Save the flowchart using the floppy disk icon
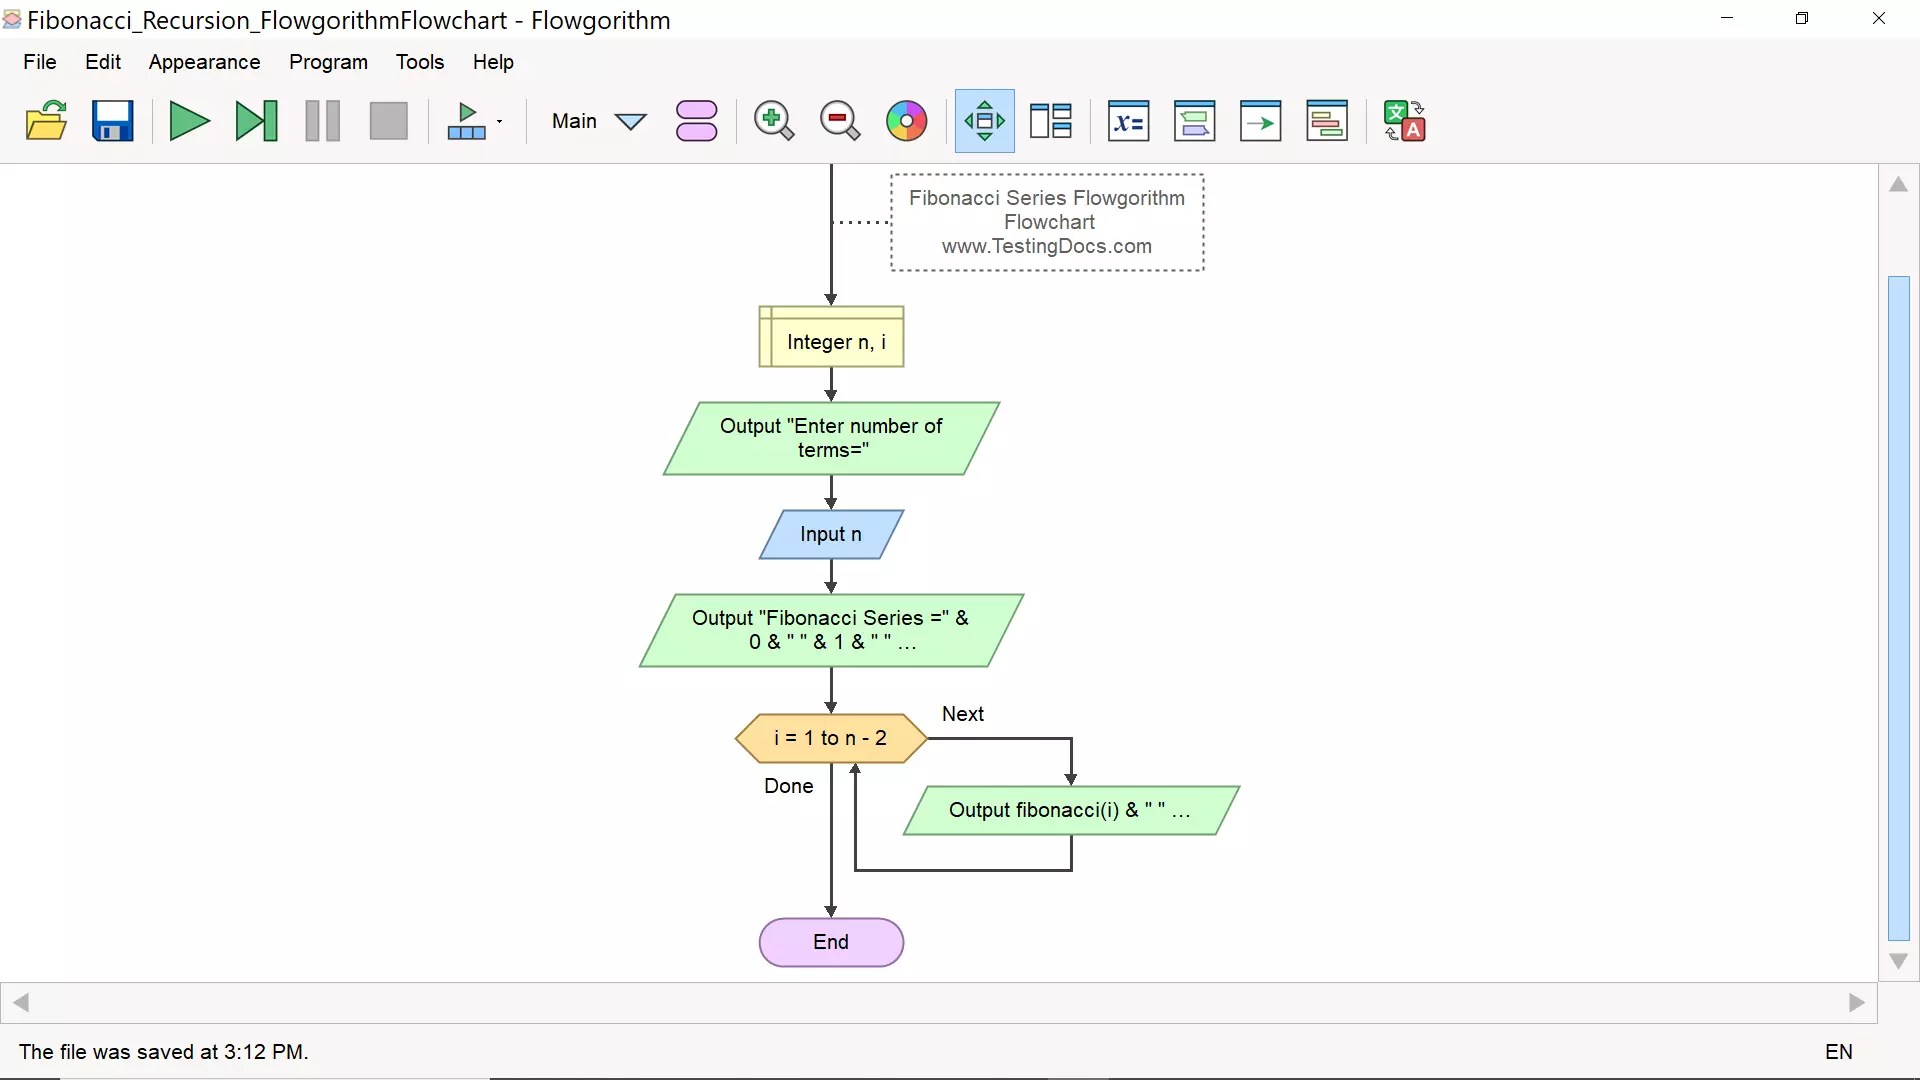The image size is (1920, 1080). coord(113,121)
